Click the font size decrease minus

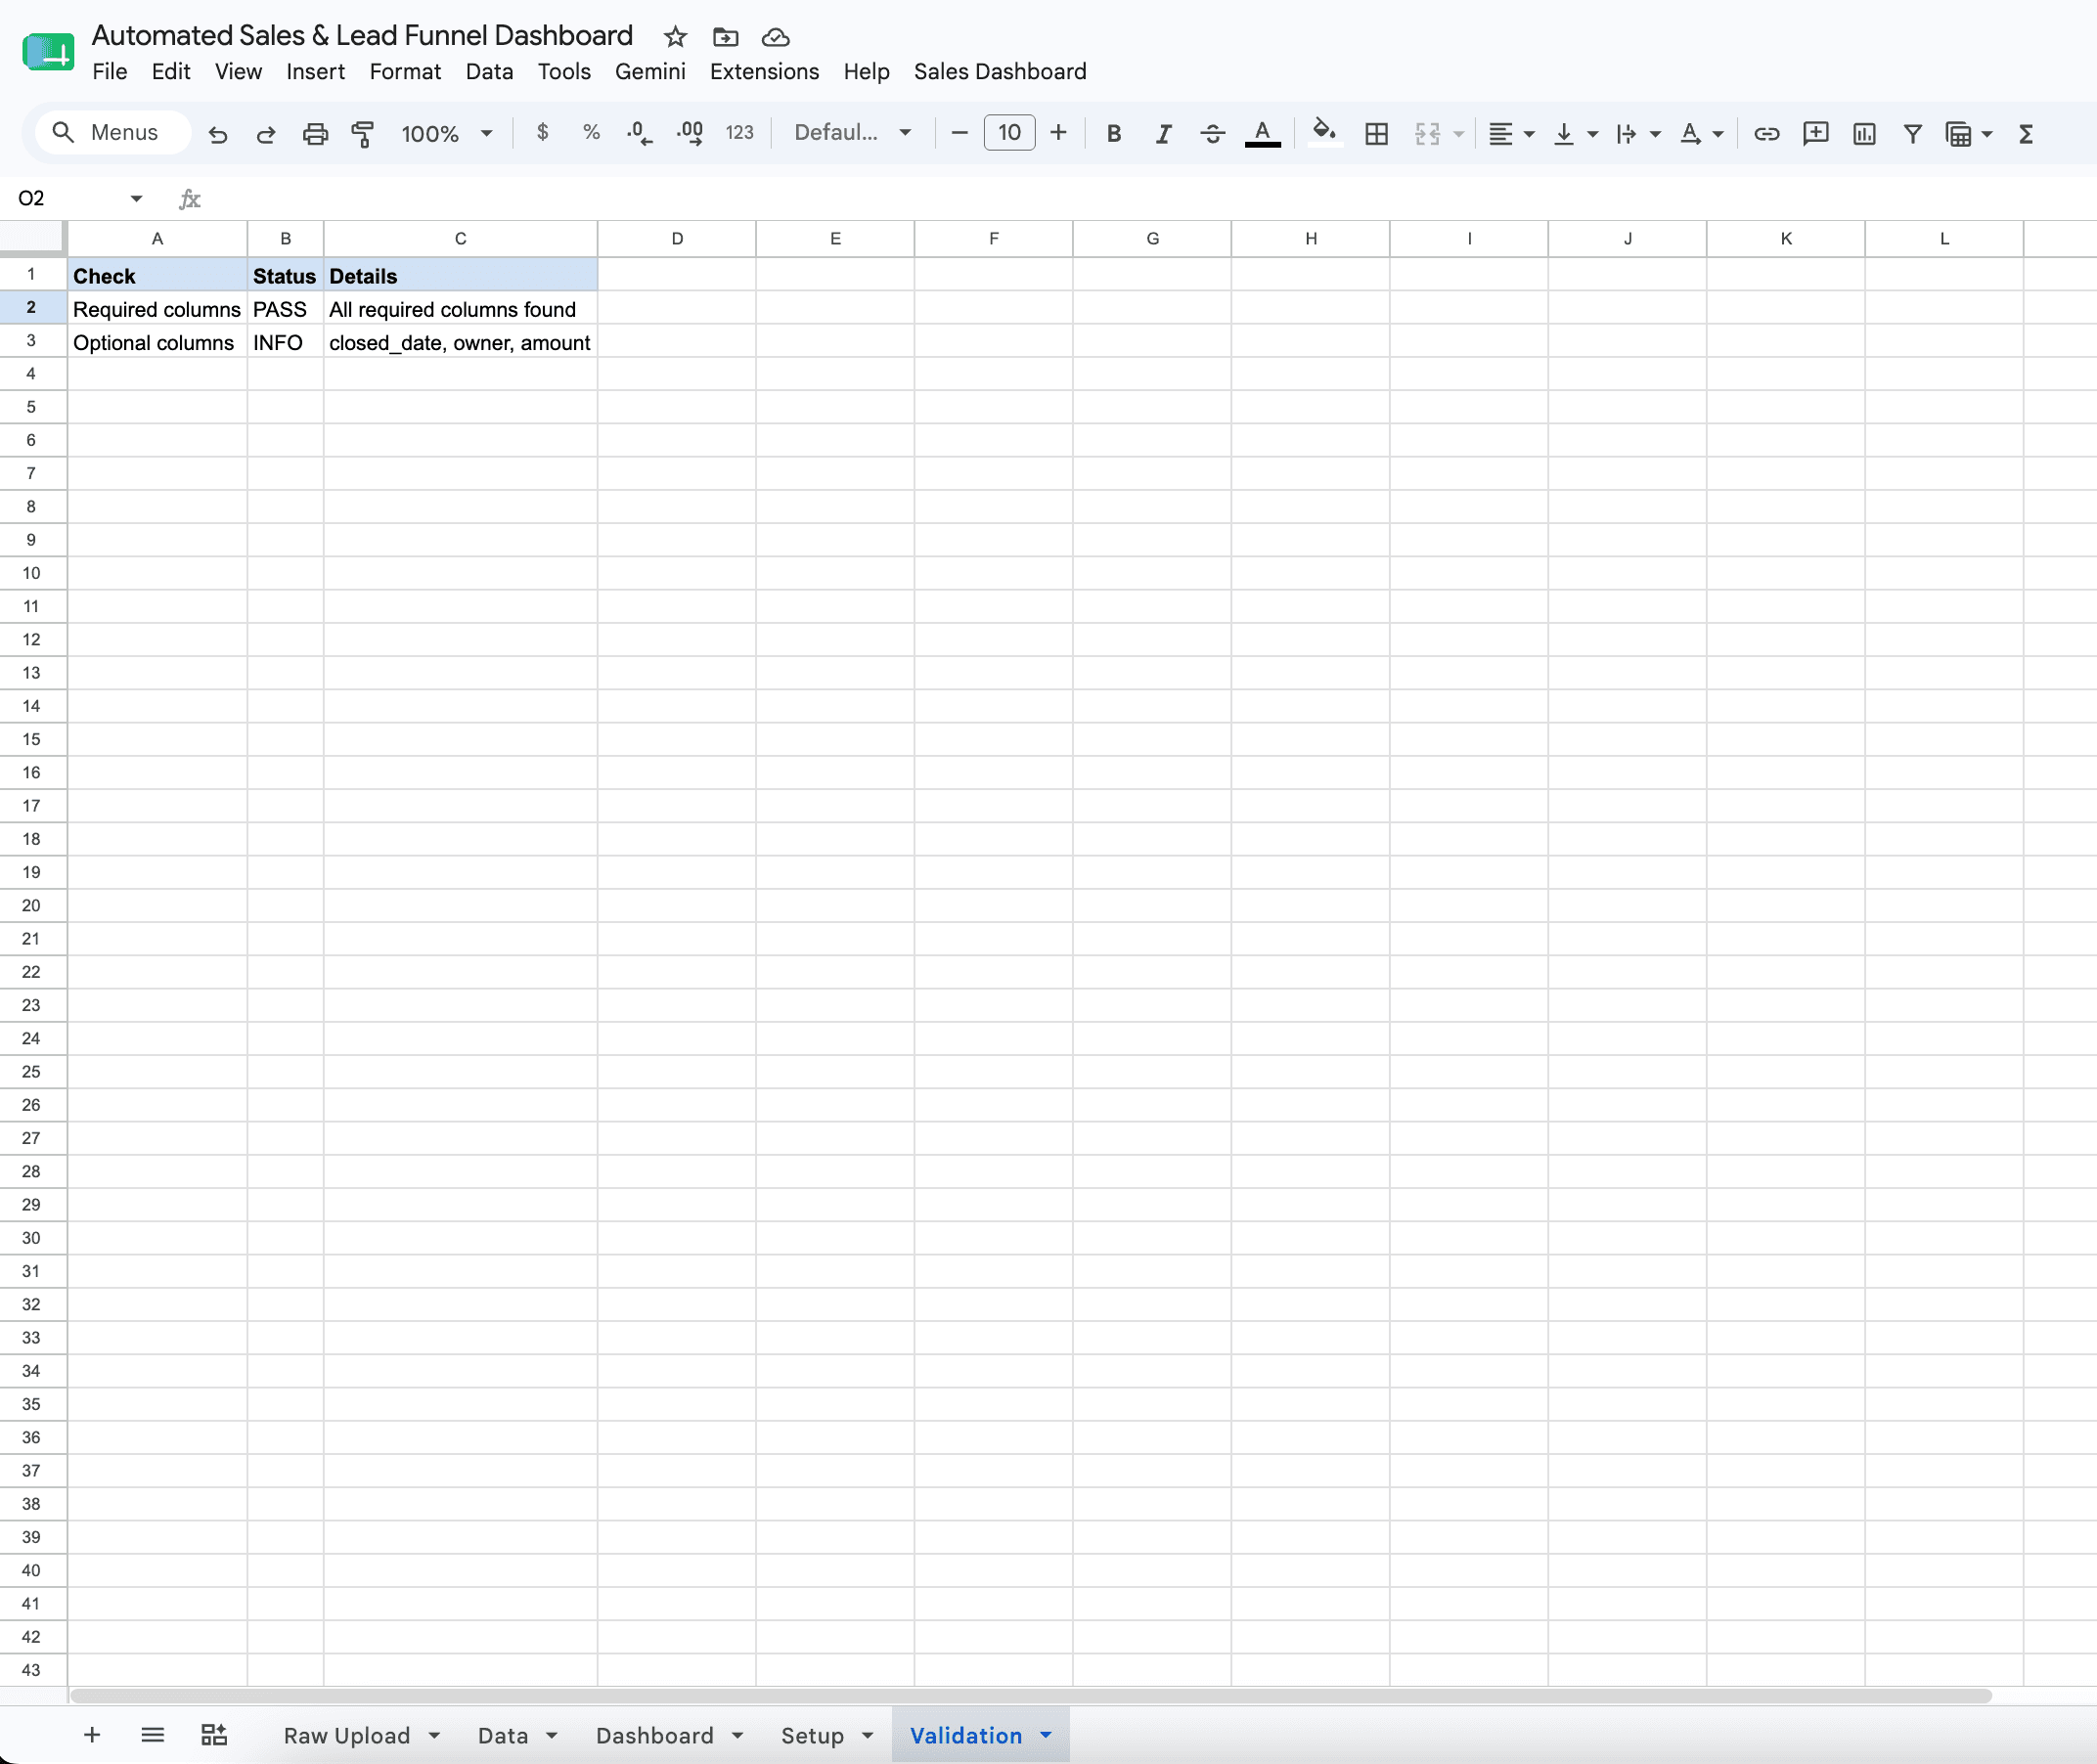959,132
